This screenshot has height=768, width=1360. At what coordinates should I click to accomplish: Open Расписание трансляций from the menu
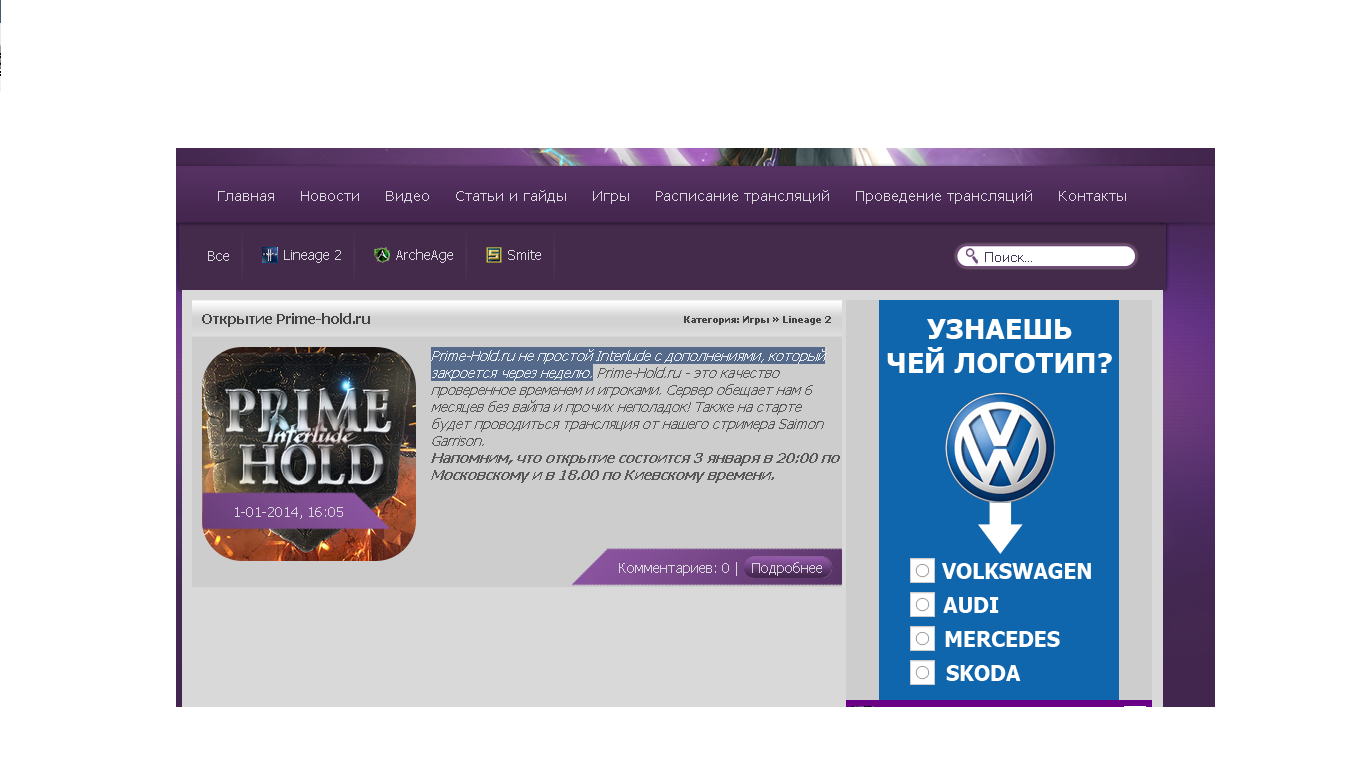742,196
